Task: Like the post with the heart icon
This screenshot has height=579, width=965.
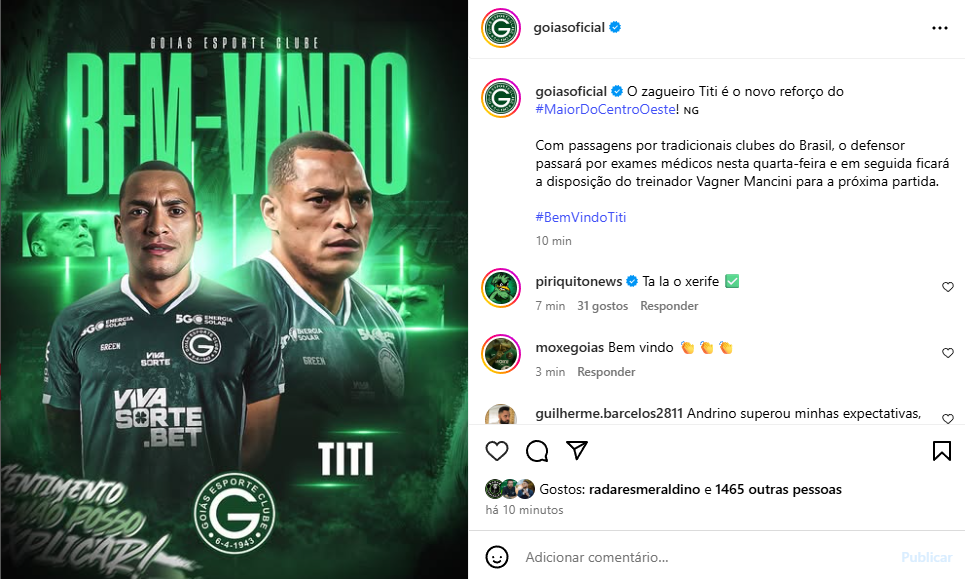Action: [497, 451]
